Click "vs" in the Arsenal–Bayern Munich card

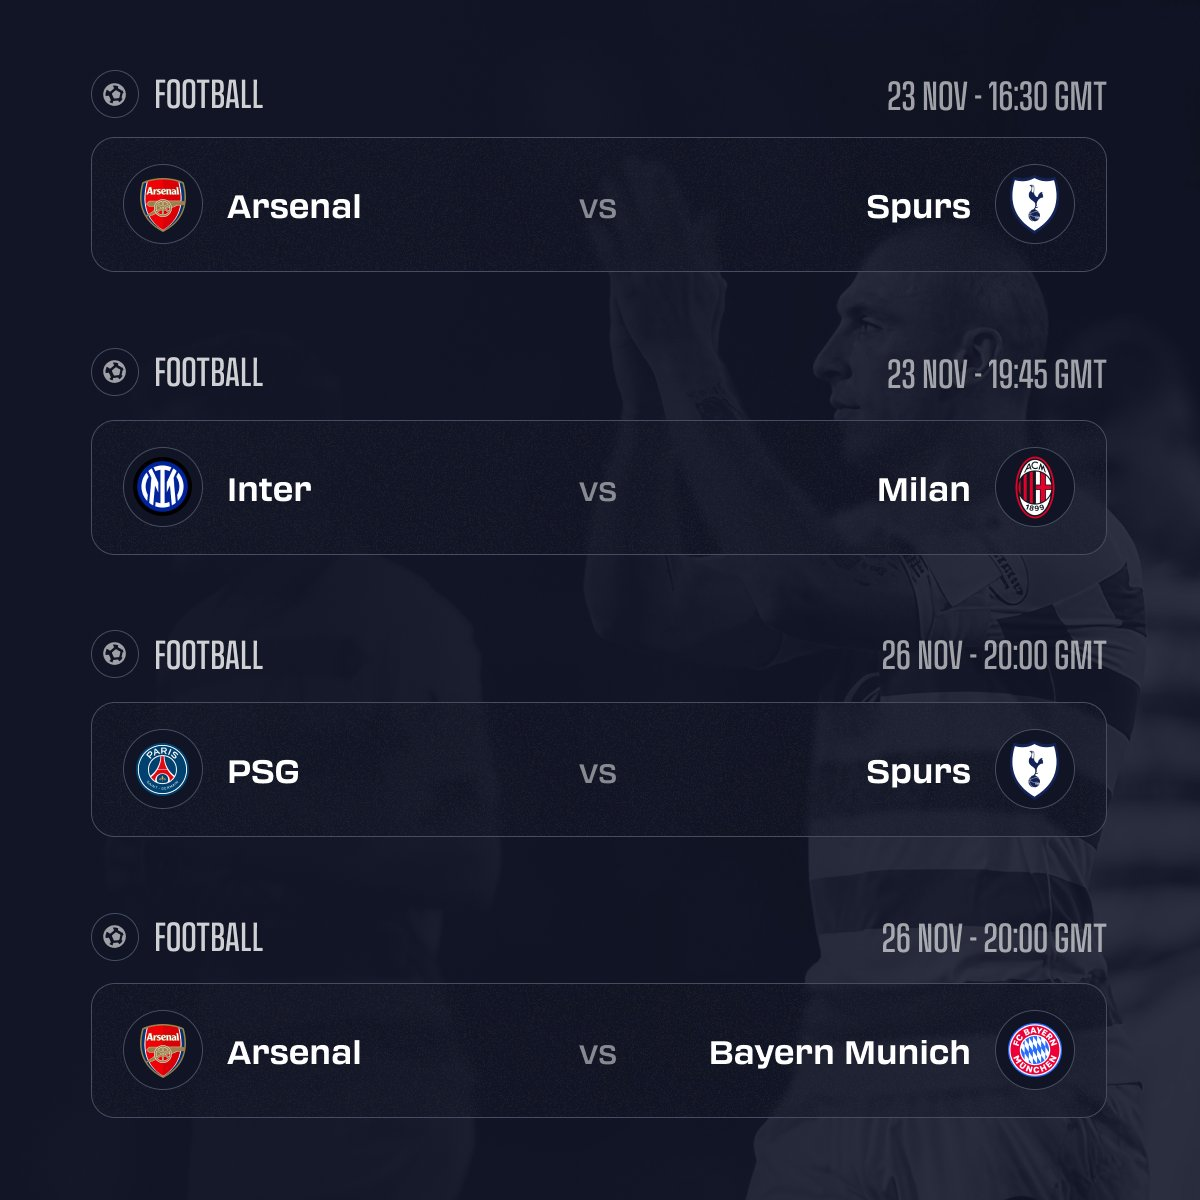click(x=598, y=1054)
